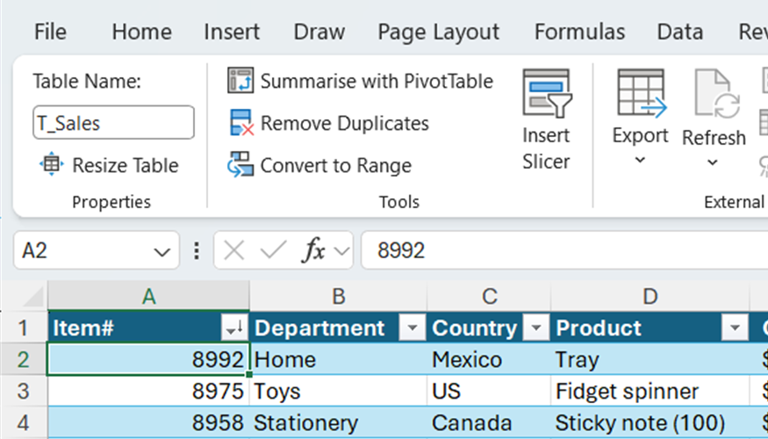Screen dimensions: 768x439
Task: Select row 3 header
Action: click(x=24, y=391)
